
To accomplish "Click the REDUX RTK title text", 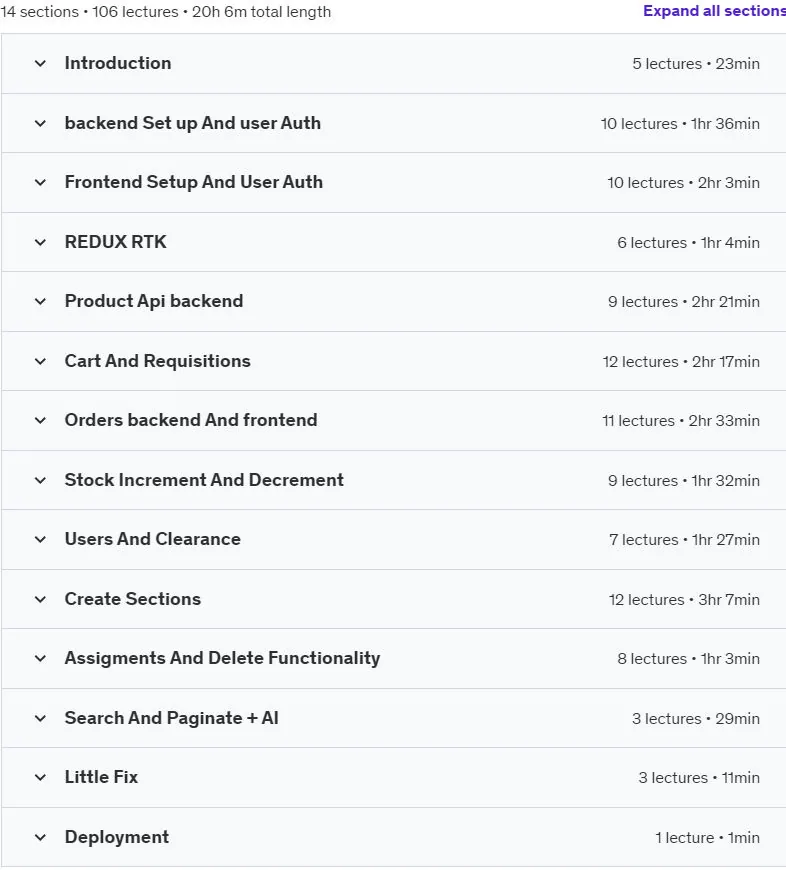I will click(x=115, y=242).
